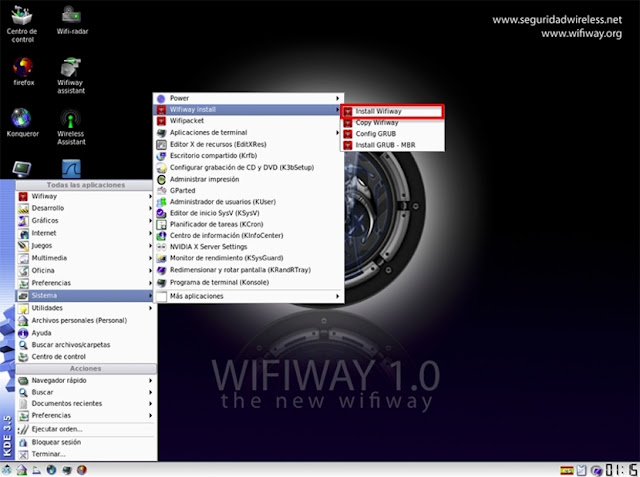Open Programa de terminal (Konsole)
Screen dimensions: 640x477
249,282
